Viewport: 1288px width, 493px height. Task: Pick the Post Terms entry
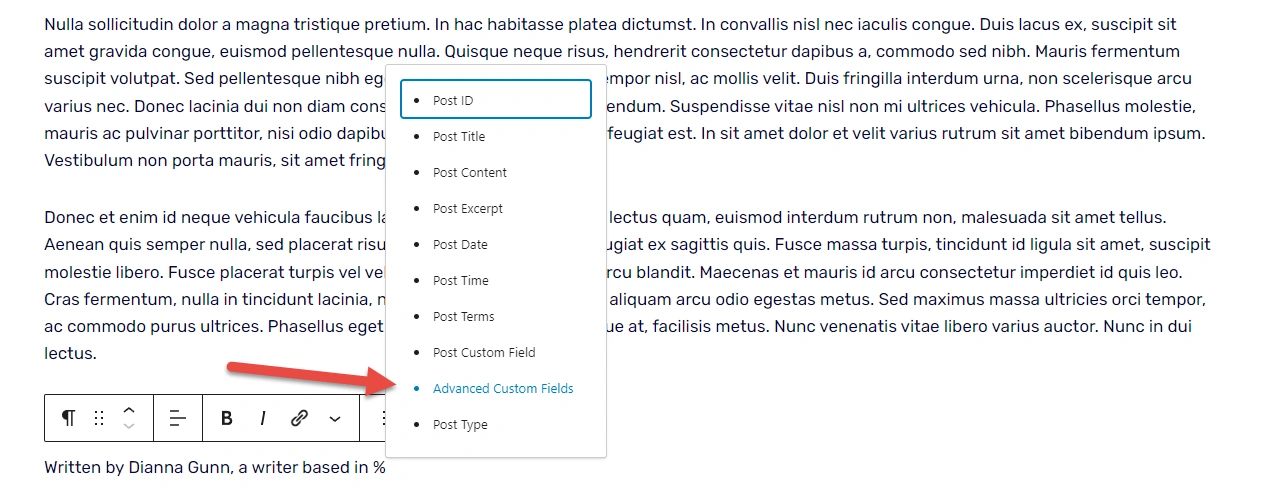point(463,316)
